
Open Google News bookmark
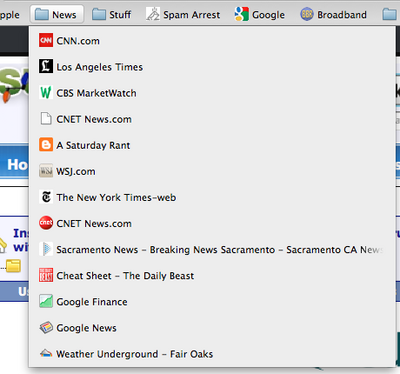point(212,327)
